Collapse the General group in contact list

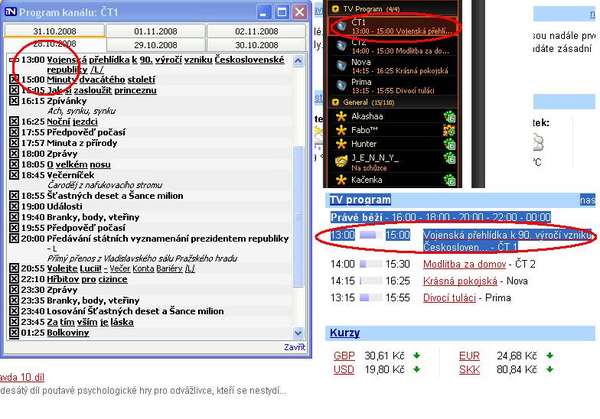[x=335, y=102]
